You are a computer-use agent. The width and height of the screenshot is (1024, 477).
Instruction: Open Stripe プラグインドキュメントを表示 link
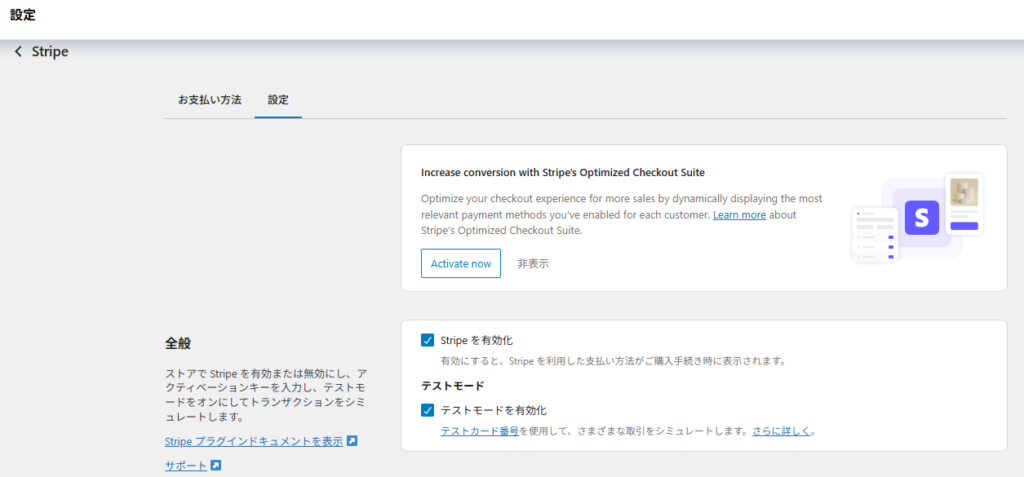(x=253, y=441)
